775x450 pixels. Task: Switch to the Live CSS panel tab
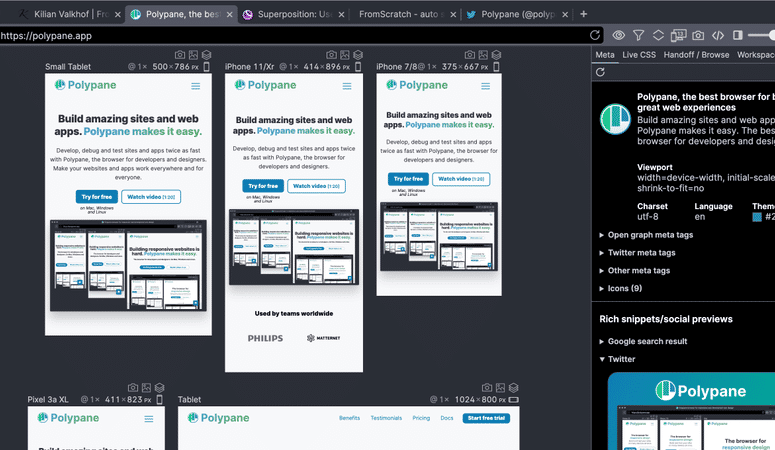tap(639, 55)
